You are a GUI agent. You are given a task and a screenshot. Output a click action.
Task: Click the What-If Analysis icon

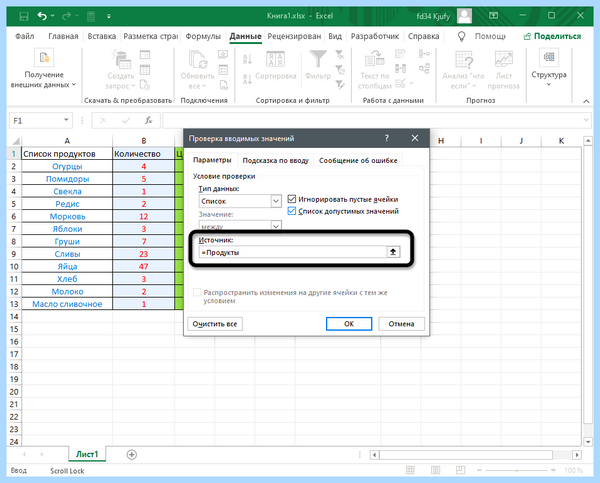point(464,60)
